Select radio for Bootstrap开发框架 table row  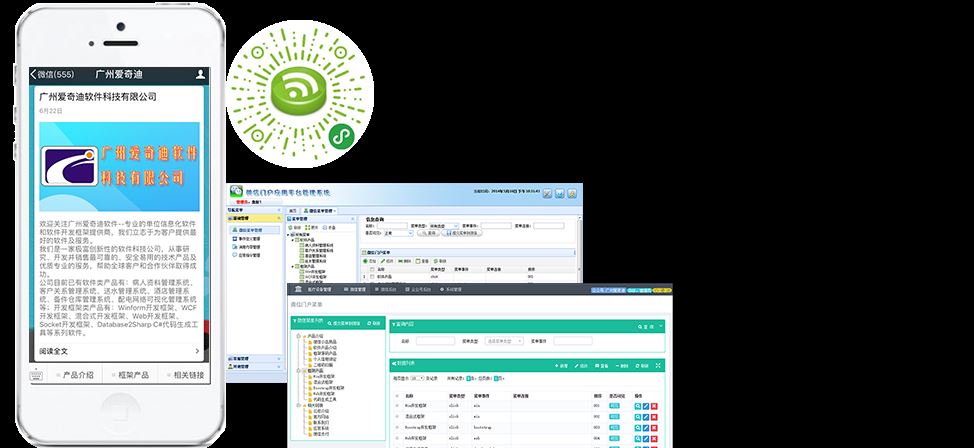397,427
